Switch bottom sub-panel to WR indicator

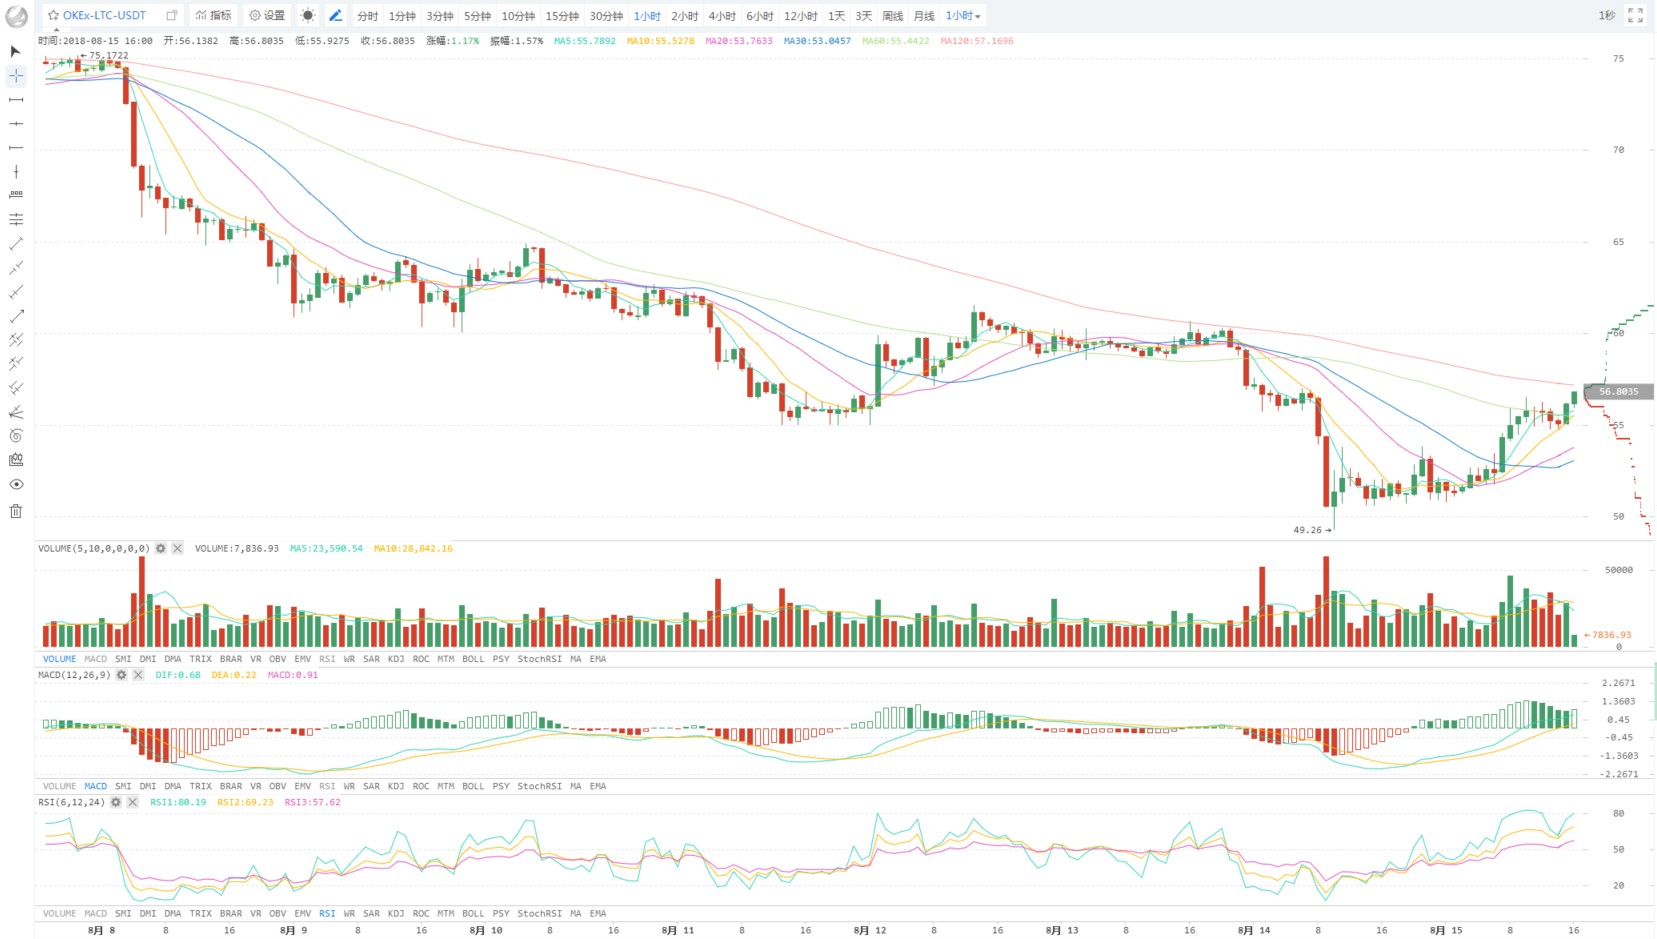coord(349,913)
